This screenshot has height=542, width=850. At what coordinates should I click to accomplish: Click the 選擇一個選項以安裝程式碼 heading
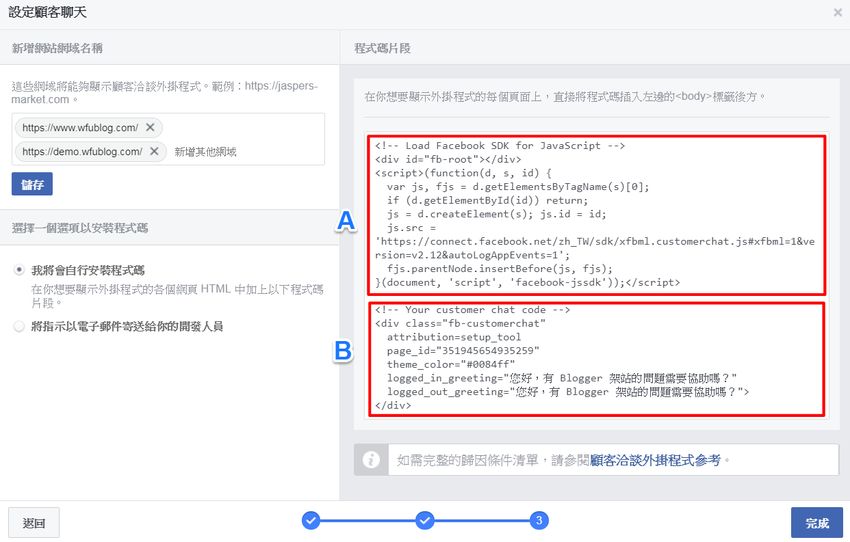coord(80,228)
